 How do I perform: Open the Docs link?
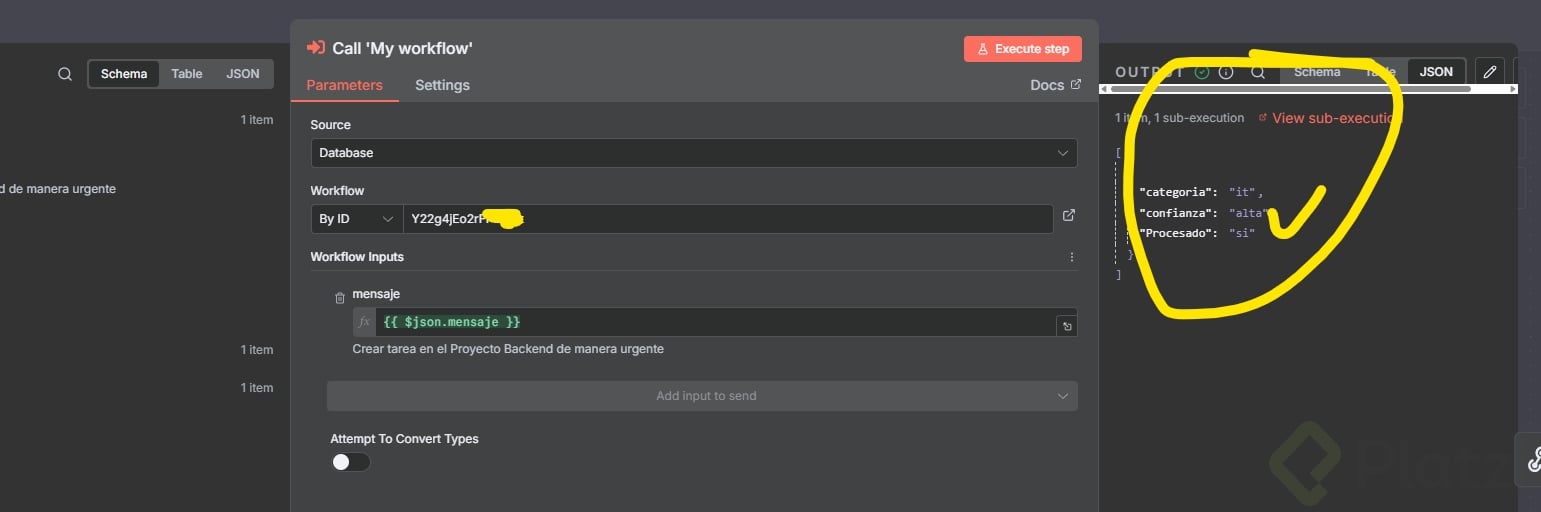[x=1055, y=85]
